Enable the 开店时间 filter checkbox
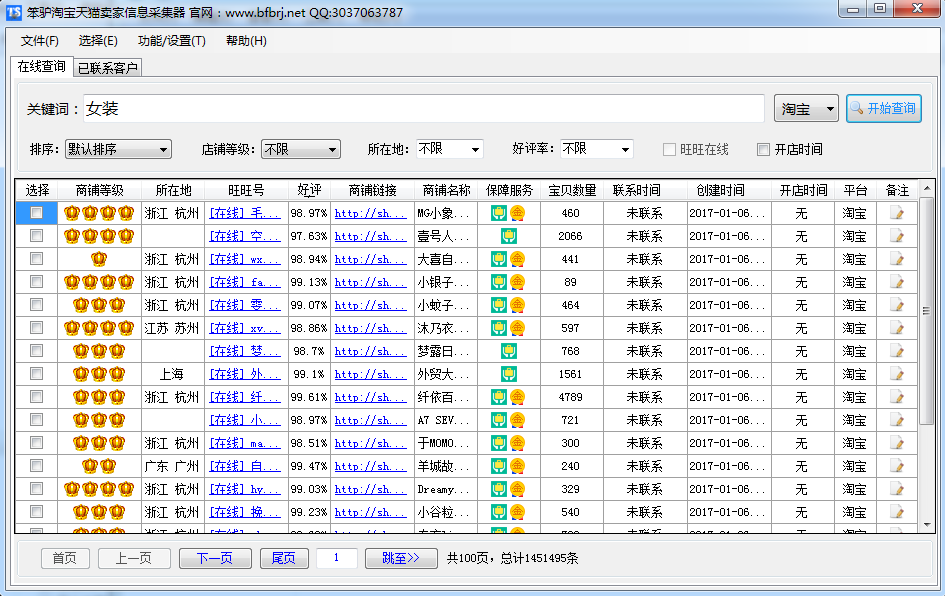The height and width of the screenshot is (596, 945). tap(764, 149)
